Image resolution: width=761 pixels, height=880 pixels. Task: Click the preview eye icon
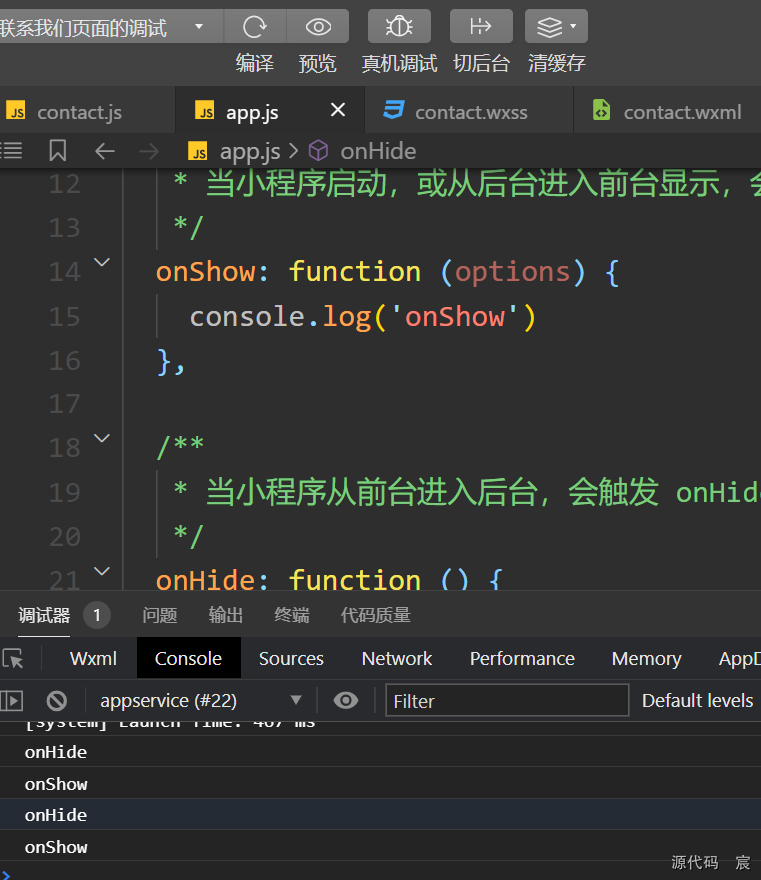coord(318,26)
